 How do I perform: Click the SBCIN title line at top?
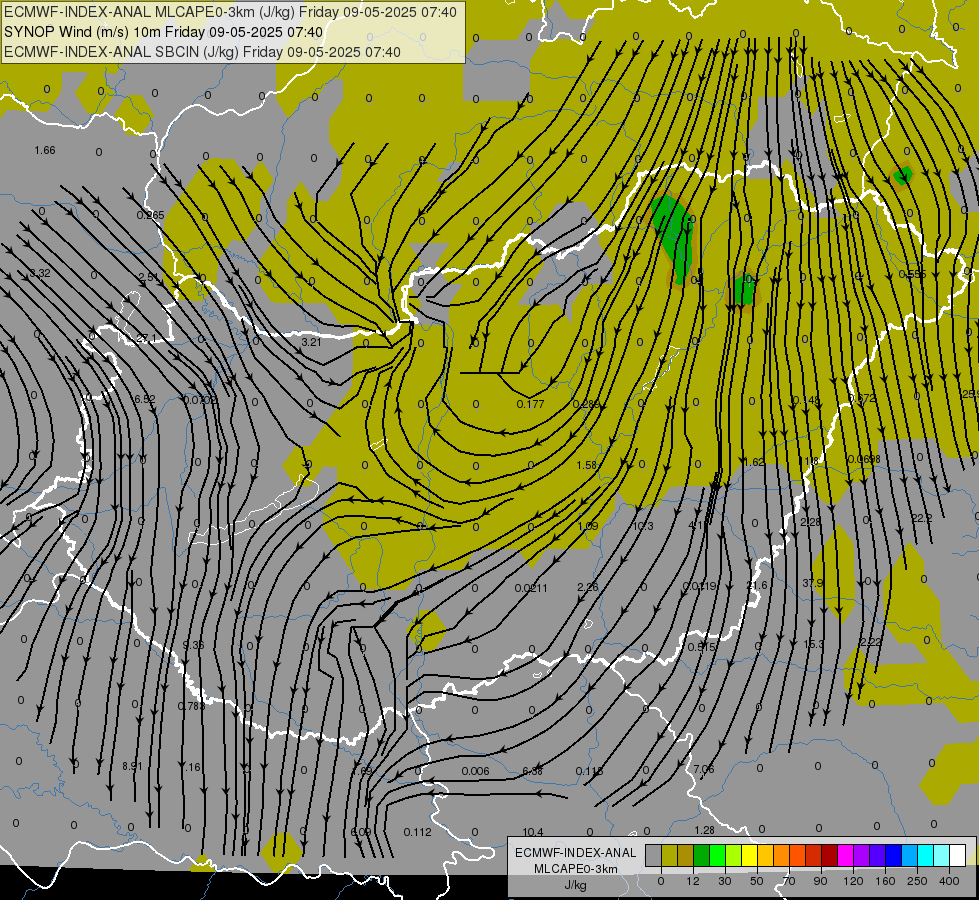point(202,52)
